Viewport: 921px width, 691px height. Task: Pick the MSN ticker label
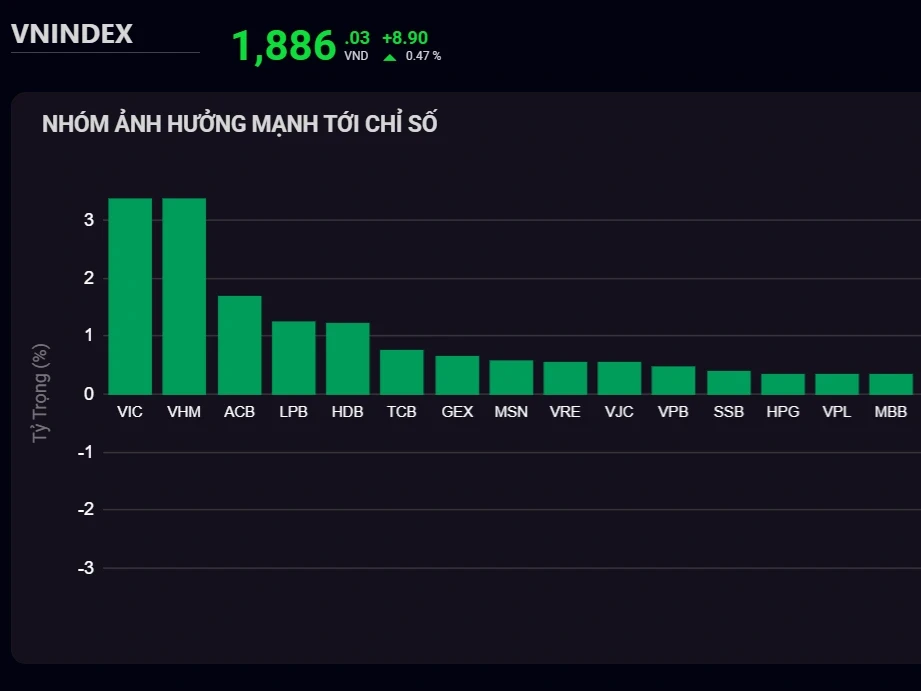[x=511, y=412]
